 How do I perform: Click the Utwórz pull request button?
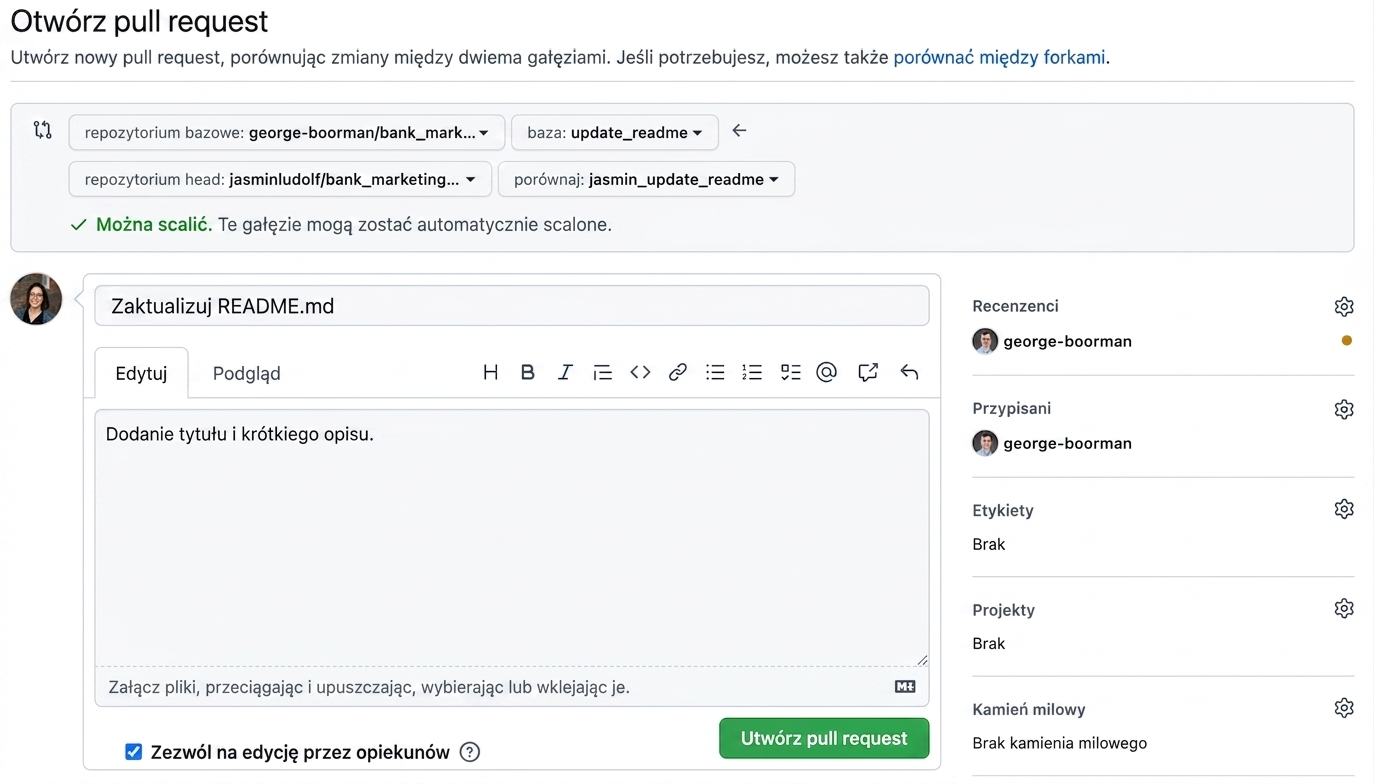[824, 739]
